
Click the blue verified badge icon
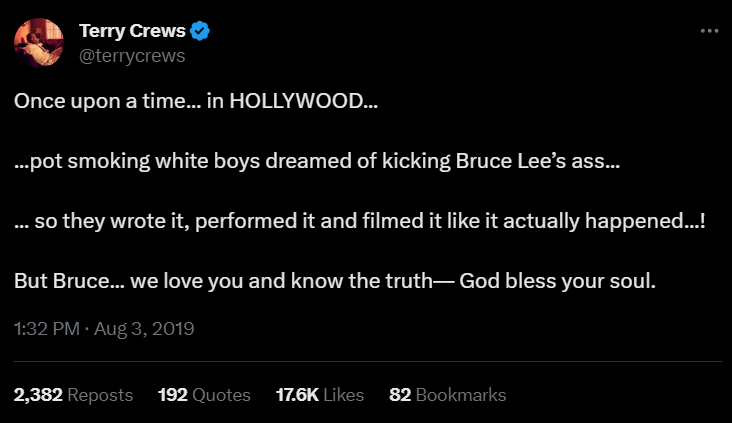tap(200, 31)
